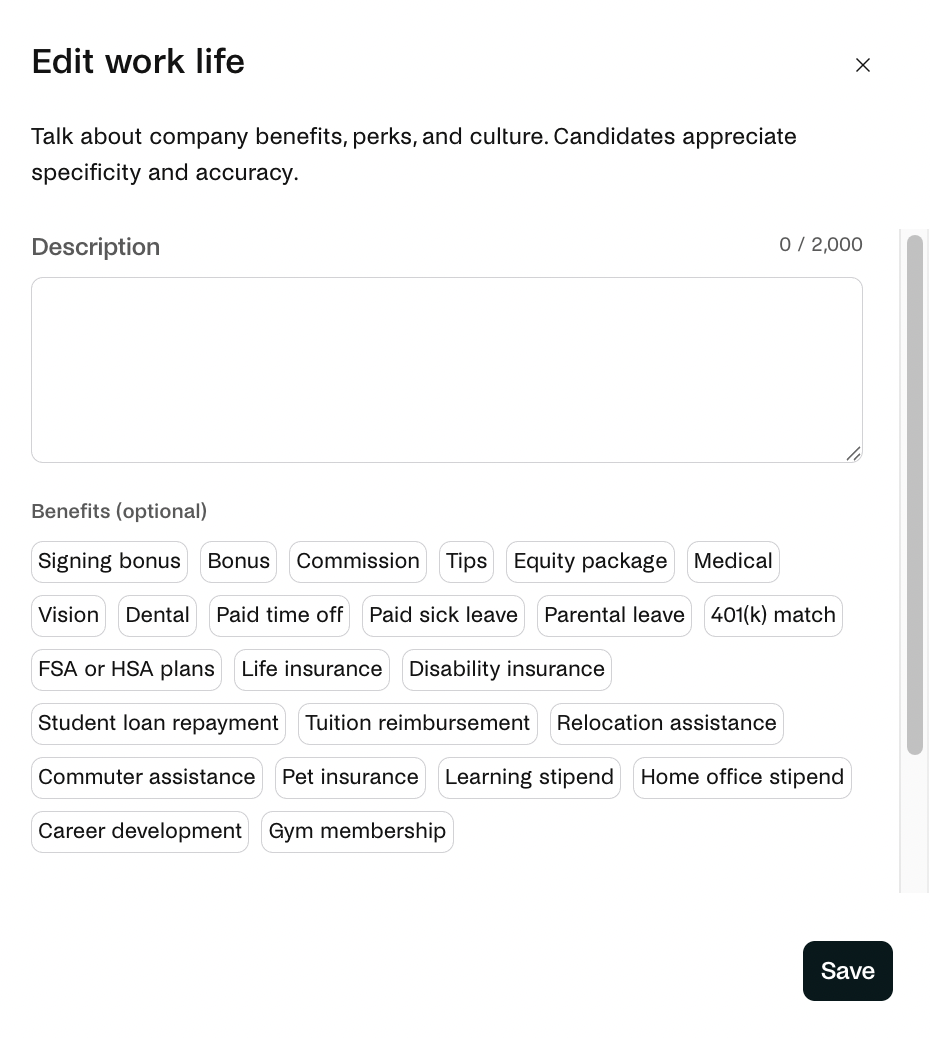Select the Paid time off tag
The image size is (930, 1038).
(279, 616)
